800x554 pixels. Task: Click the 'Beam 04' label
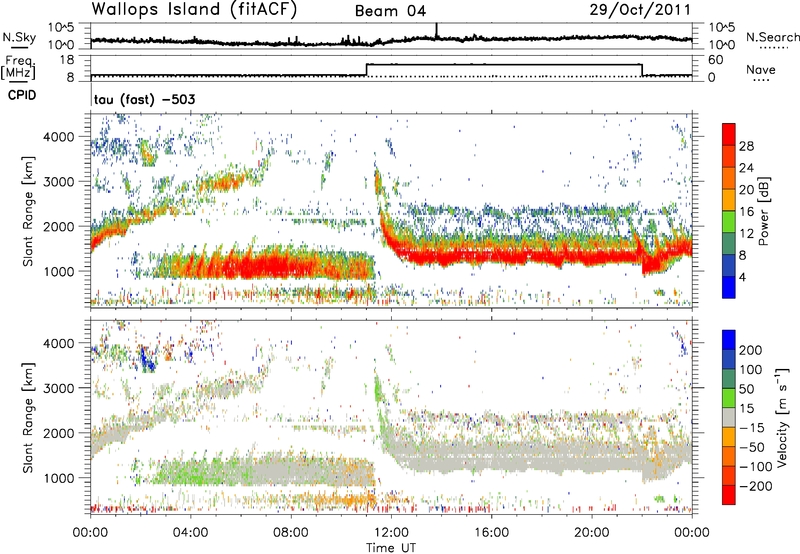(x=390, y=11)
